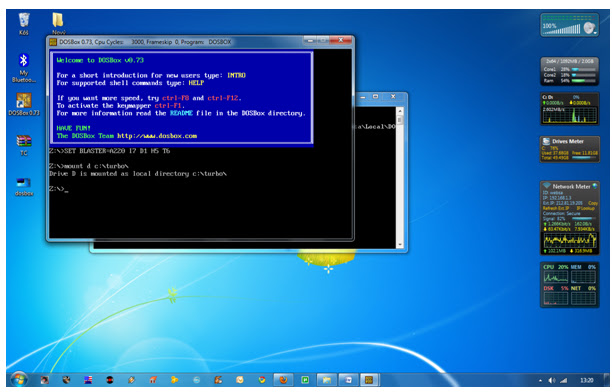
Task: Click Copy next to external IP
Action: coord(593,203)
